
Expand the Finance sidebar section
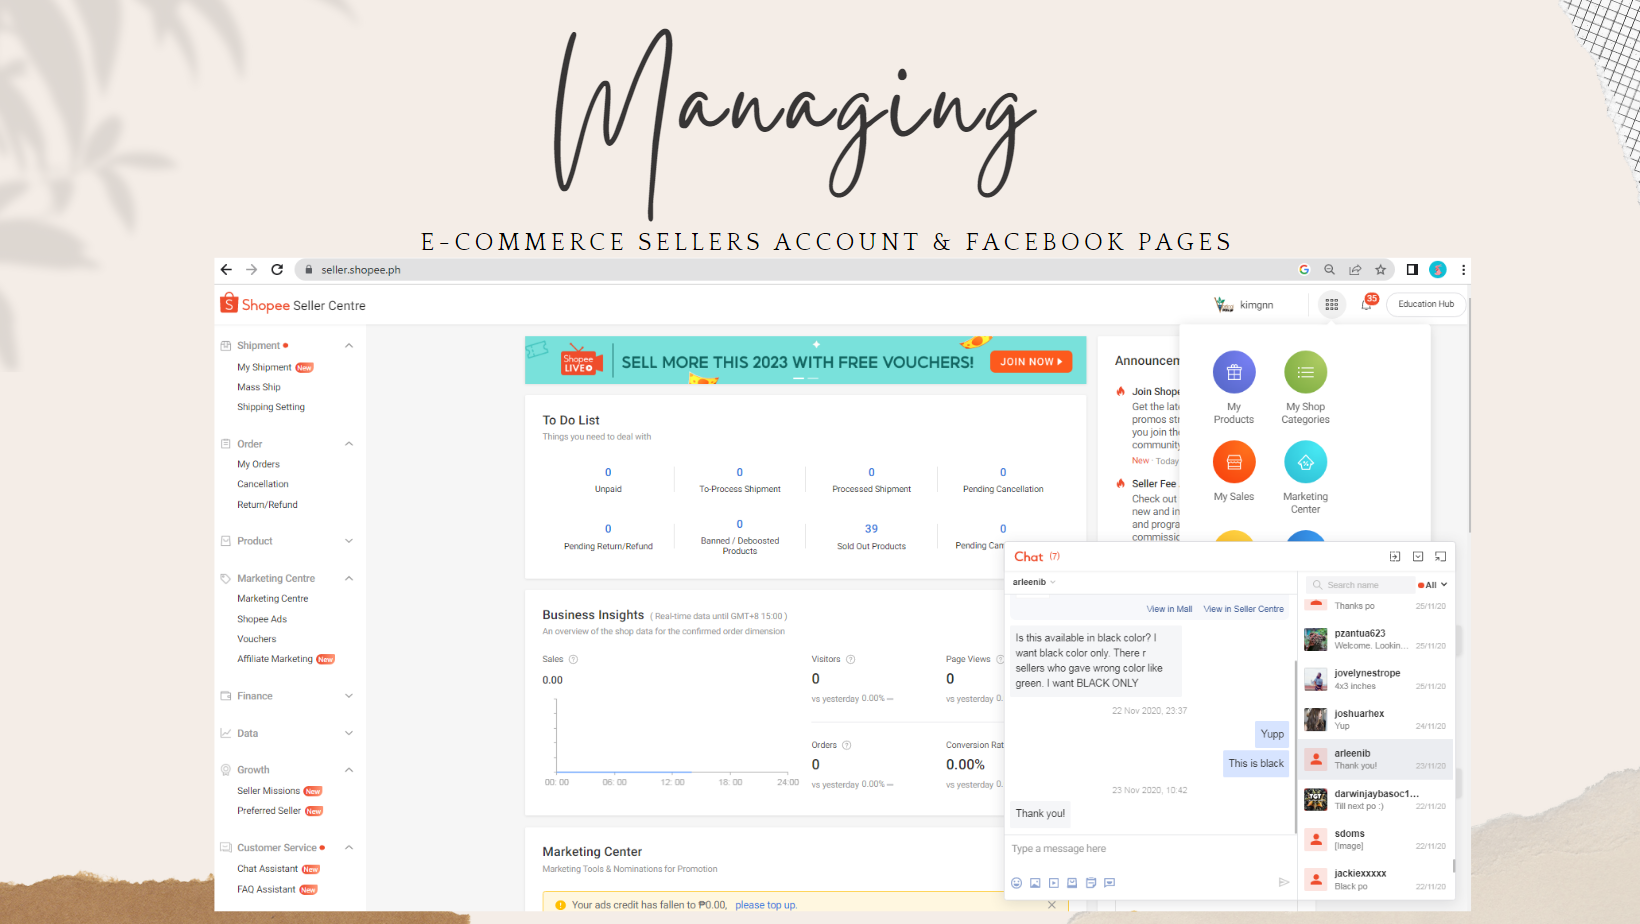pyautogui.click(x=349, y=696)
